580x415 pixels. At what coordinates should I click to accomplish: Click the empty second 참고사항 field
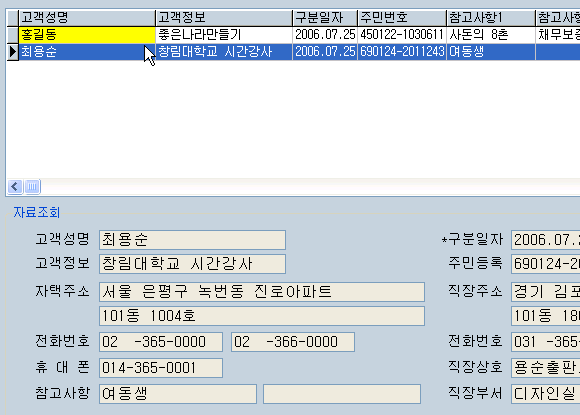click(342, 394)
